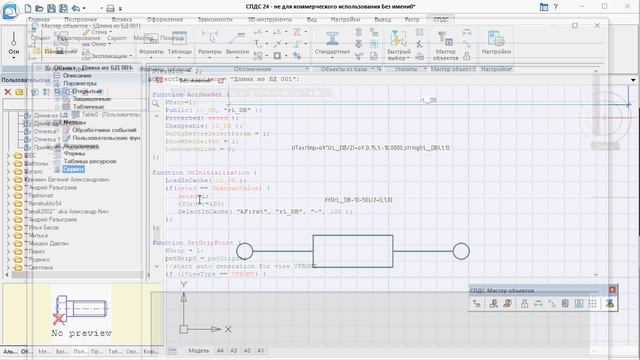640x360 pixels.
Task: Switch to the Оформление ribbon tab
Action: (x=165, y=20)
